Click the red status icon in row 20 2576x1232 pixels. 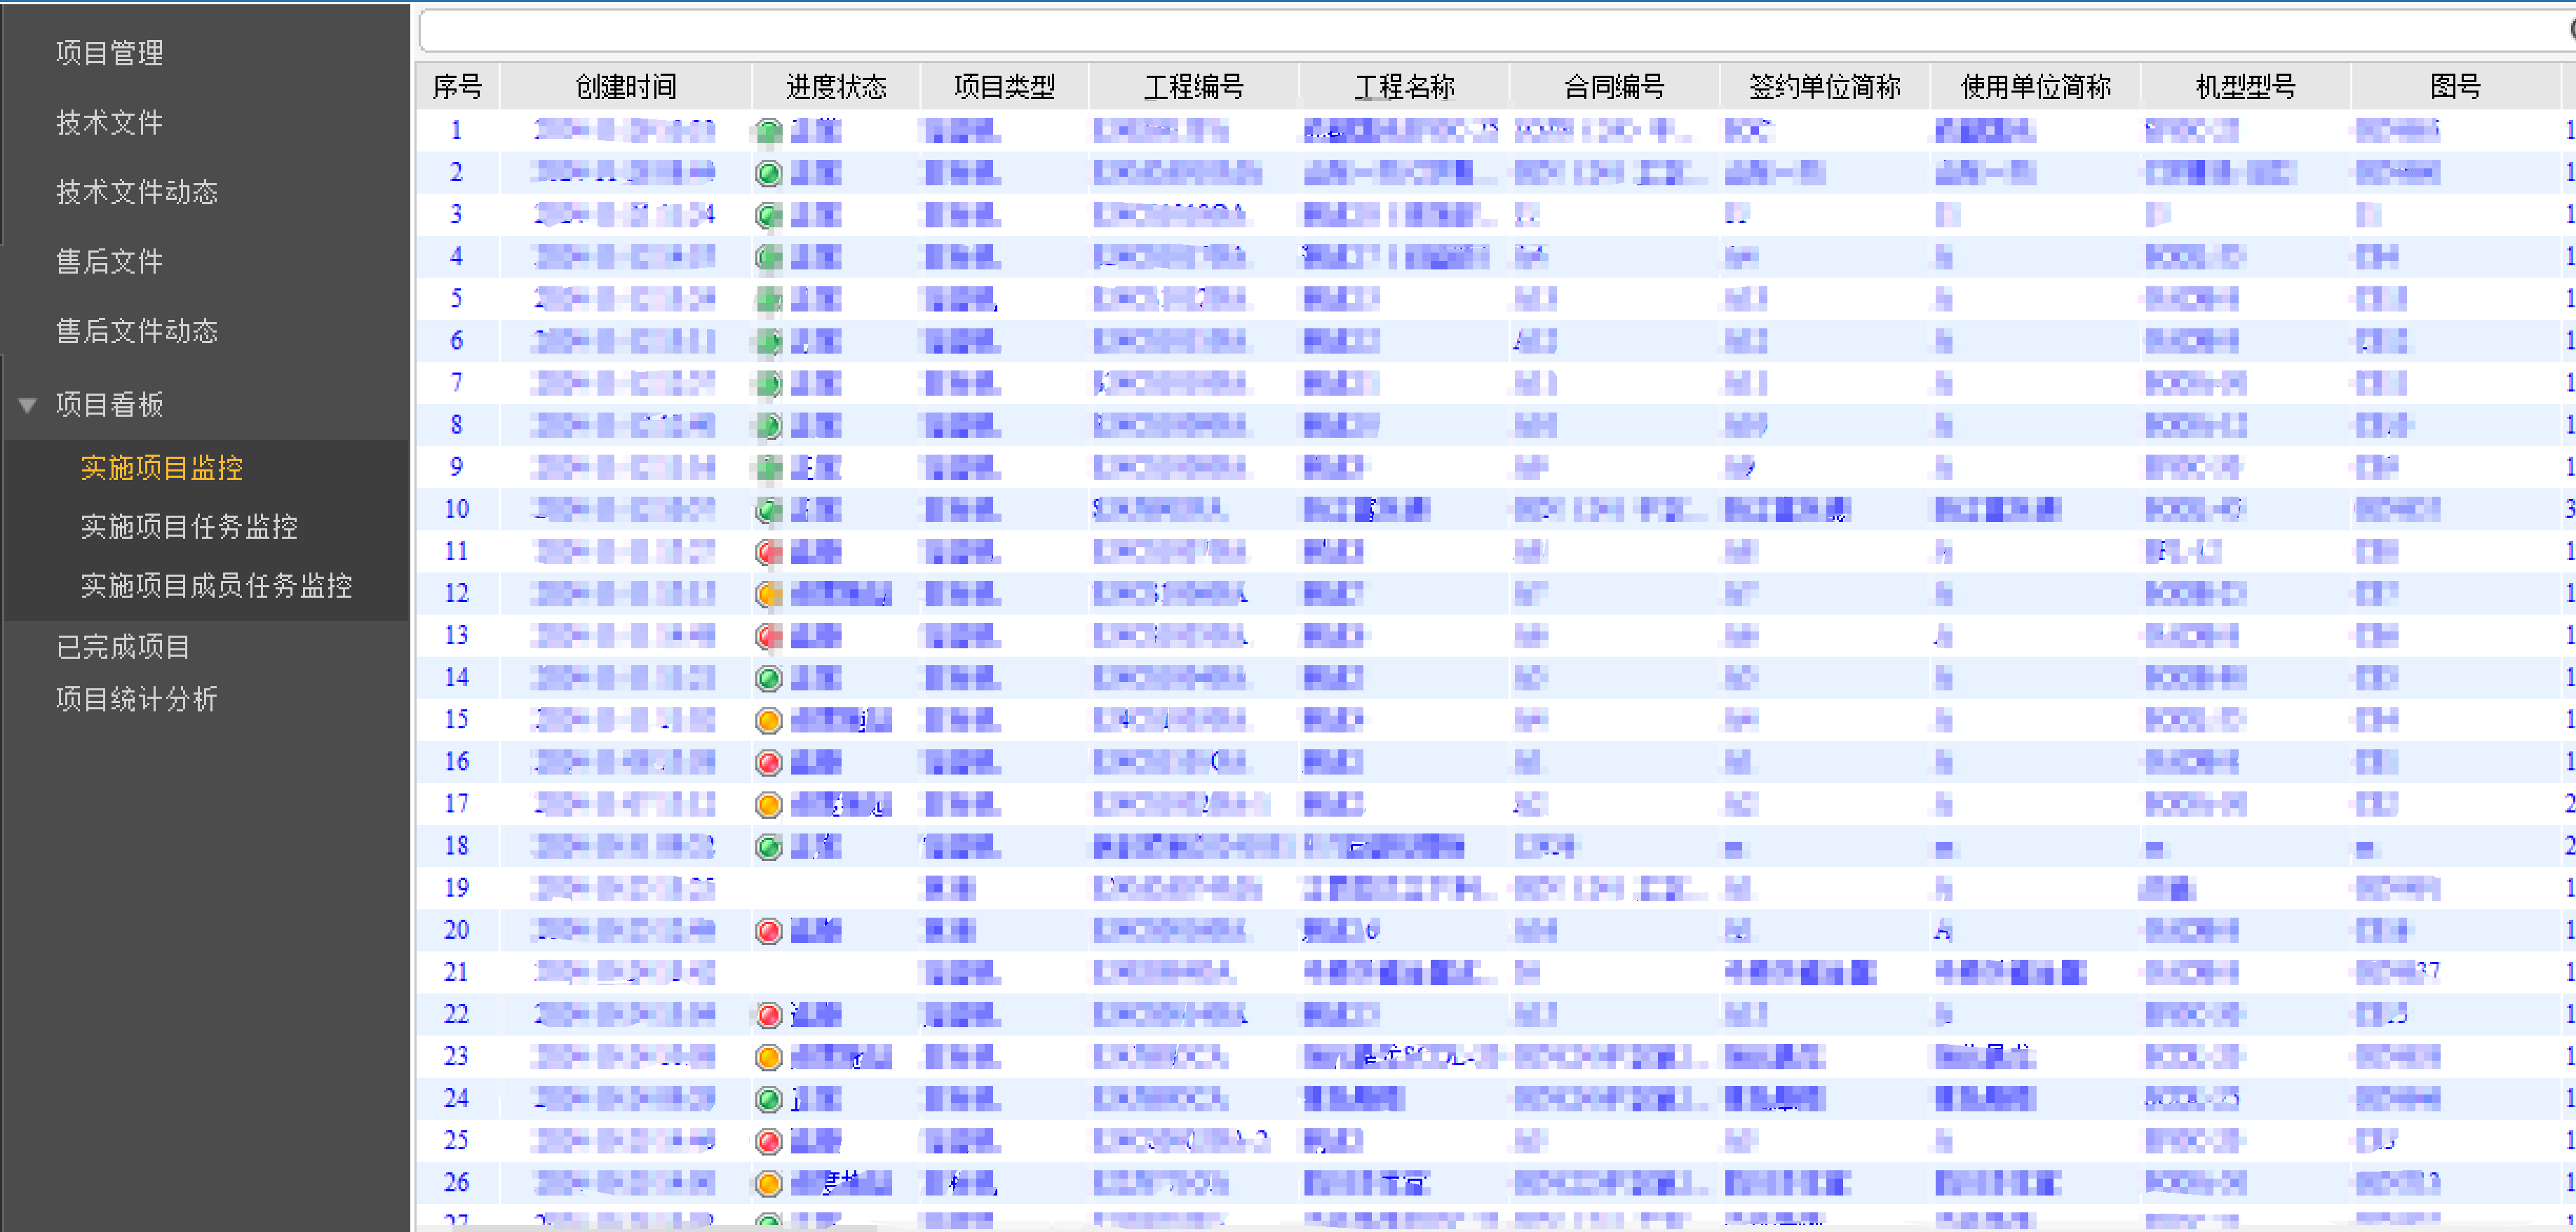pyautogui.click(x=768, y=931)
